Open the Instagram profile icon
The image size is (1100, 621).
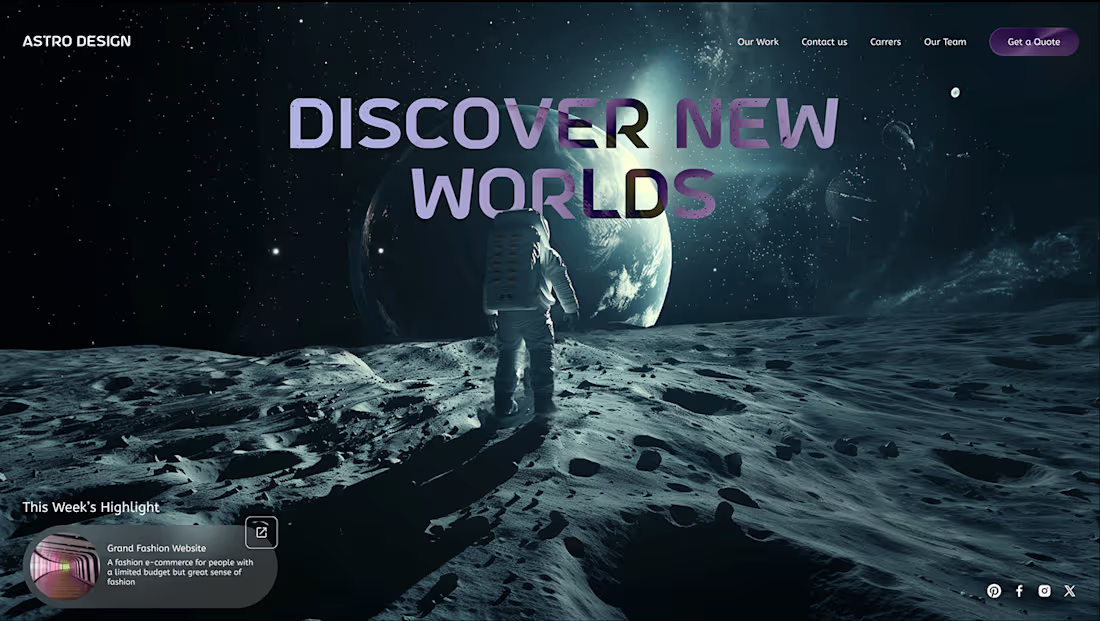1044,590
